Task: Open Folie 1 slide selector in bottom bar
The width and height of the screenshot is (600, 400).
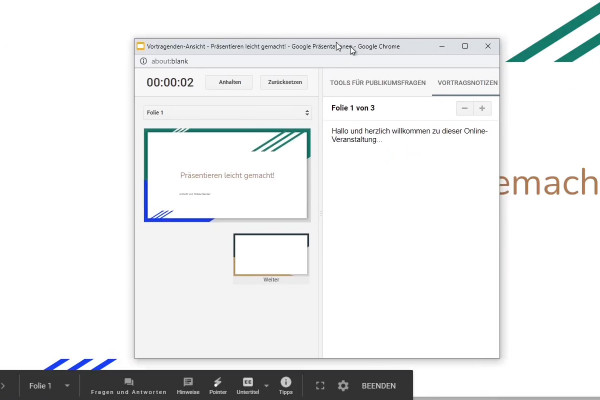Action: click(x=49, y=386)
